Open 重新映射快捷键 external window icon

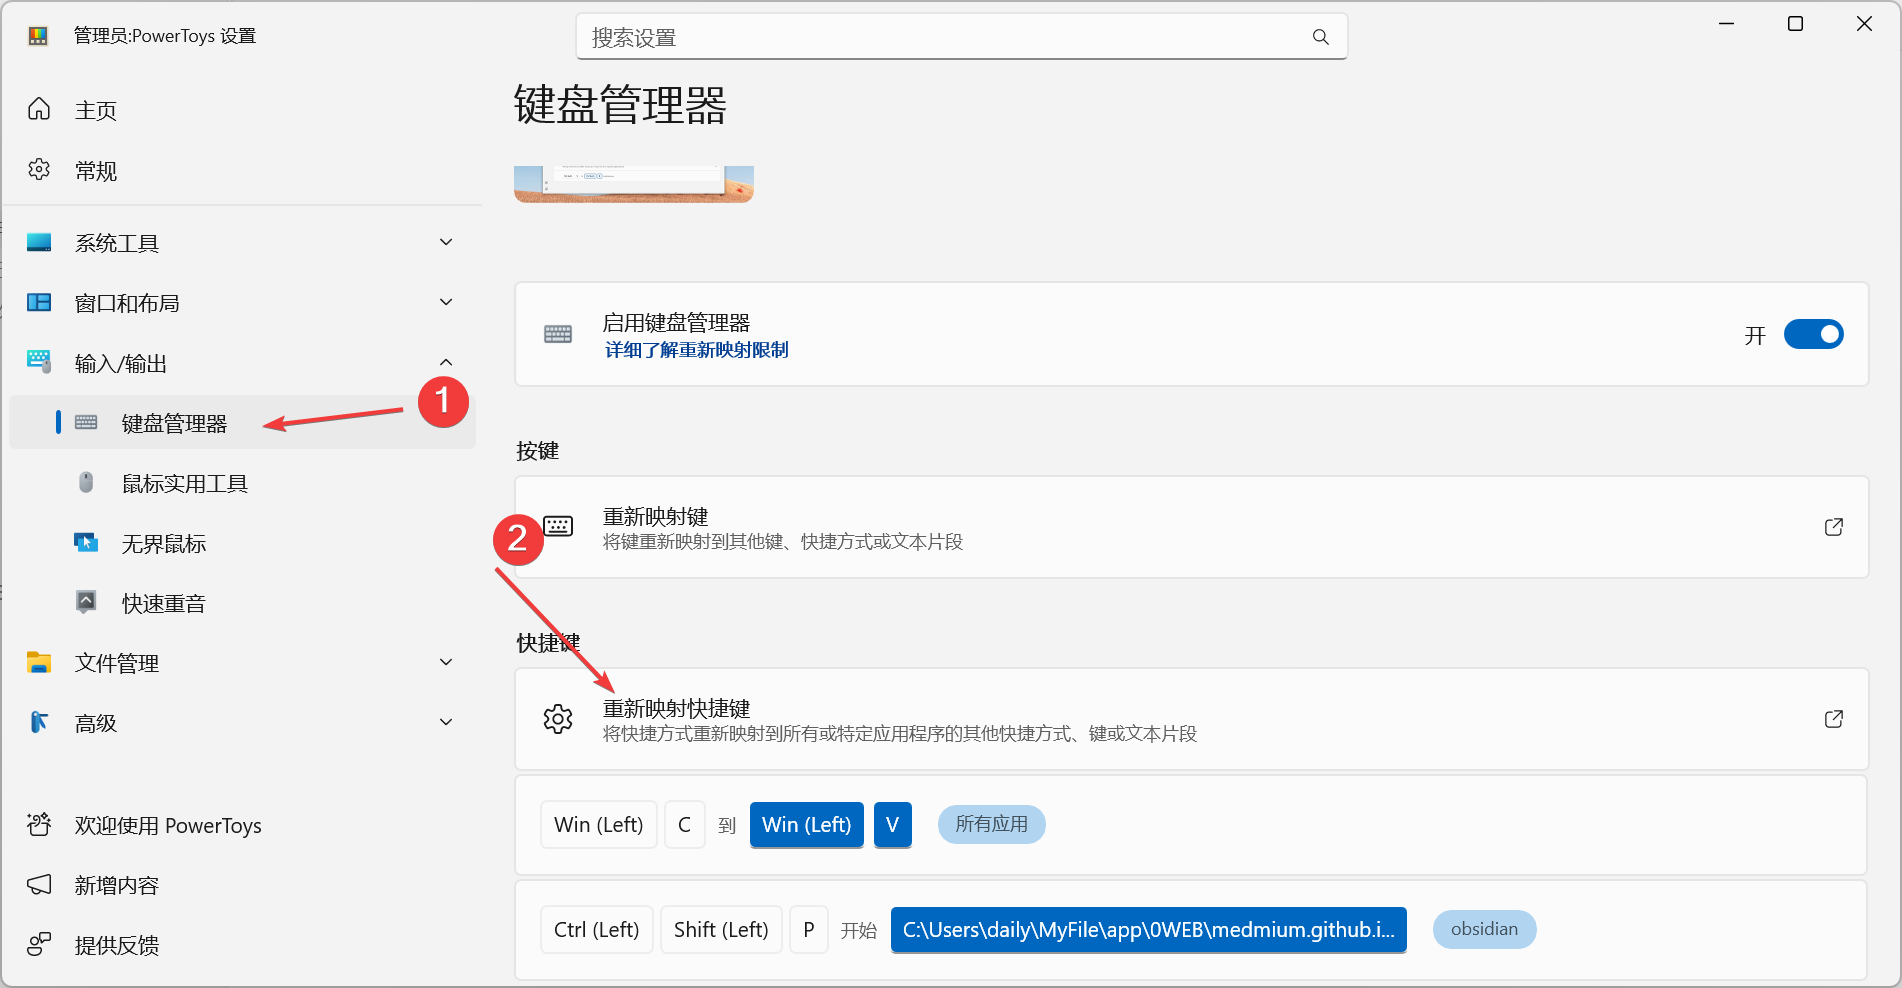1833,719
